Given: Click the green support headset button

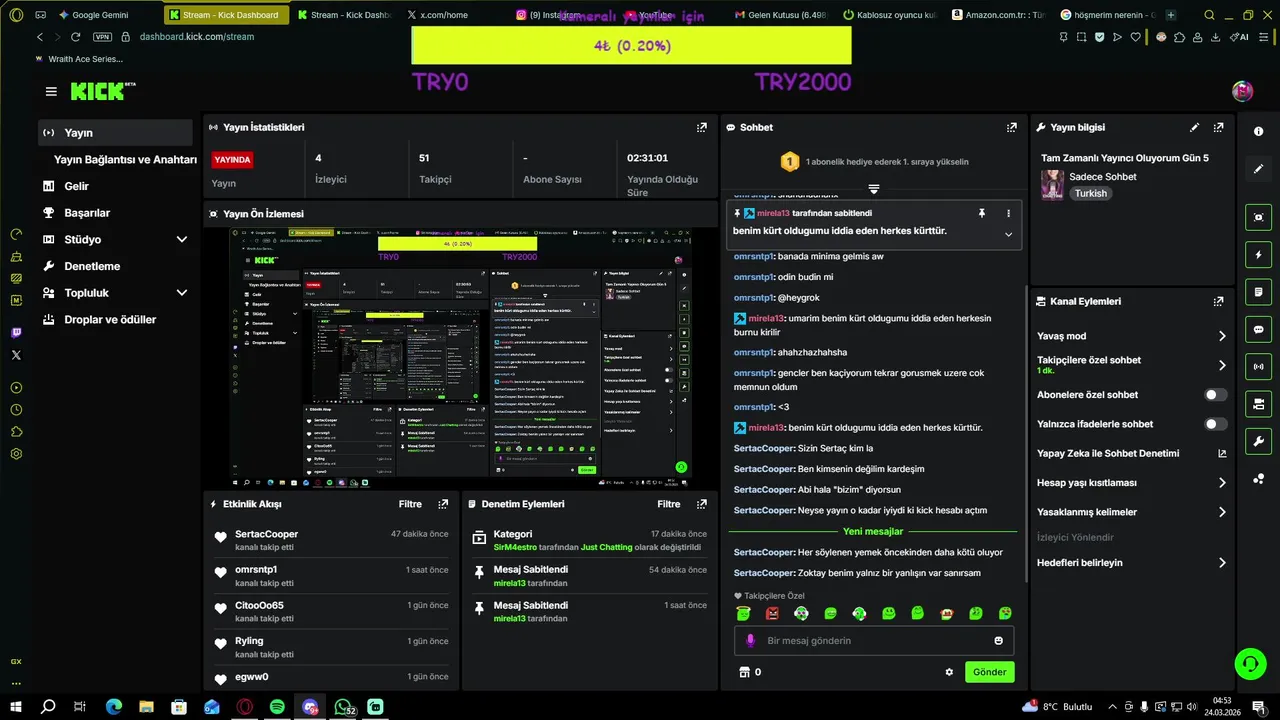Looking at the screenshot, I should pyautogui.click(x=1249, y=663).
